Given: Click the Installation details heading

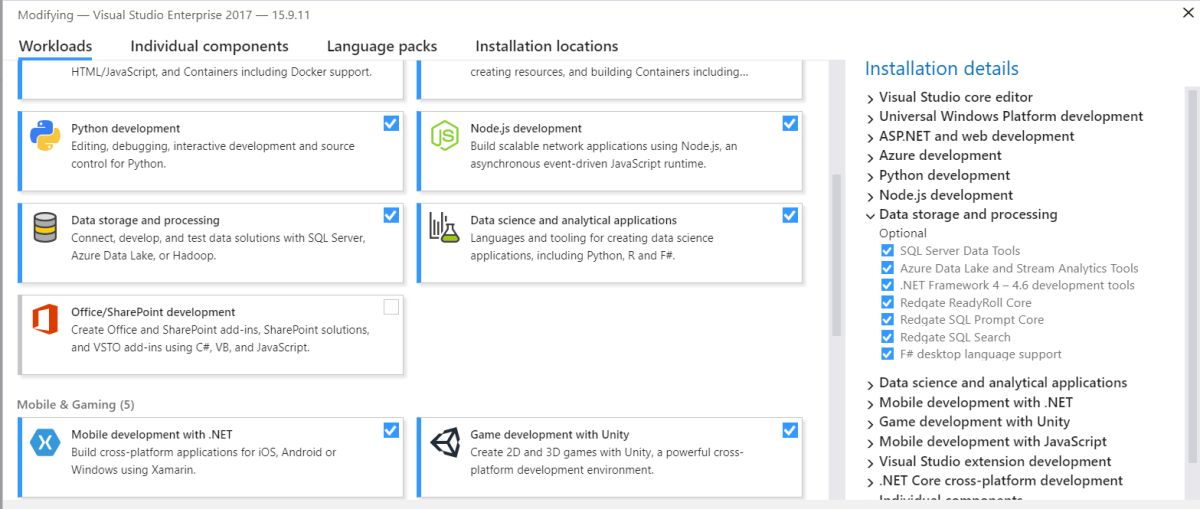Looking at the screenshot, I should pos(942,69).
